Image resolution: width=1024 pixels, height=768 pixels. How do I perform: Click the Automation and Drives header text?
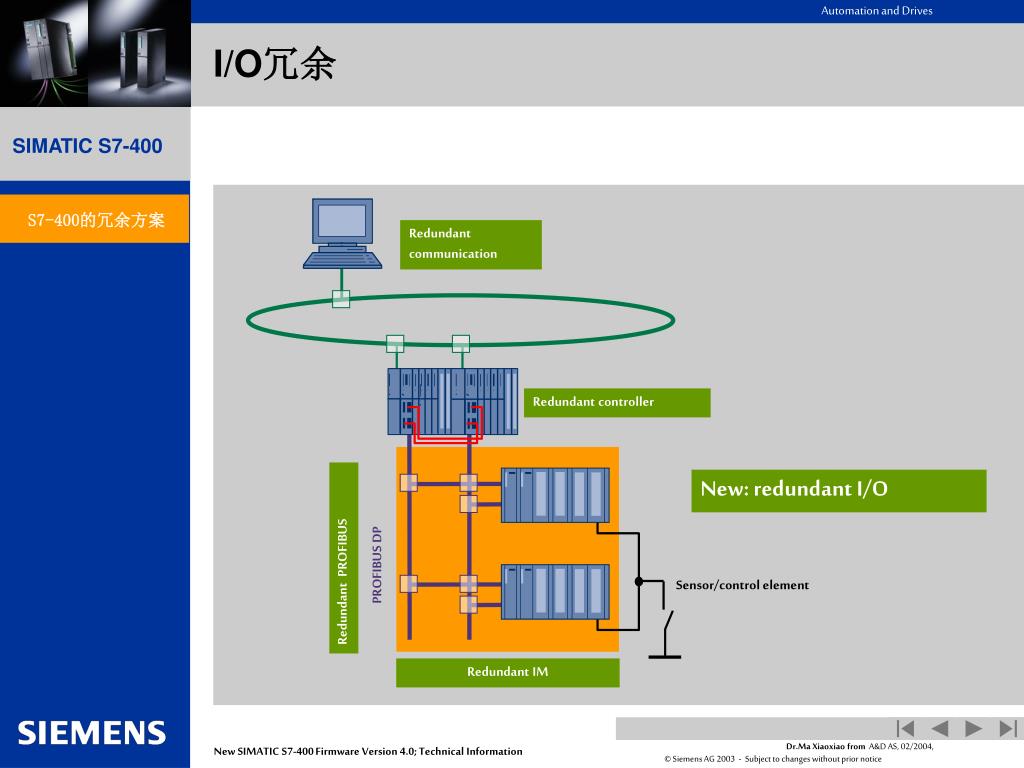pyautogui.click(x=876, y=10)
